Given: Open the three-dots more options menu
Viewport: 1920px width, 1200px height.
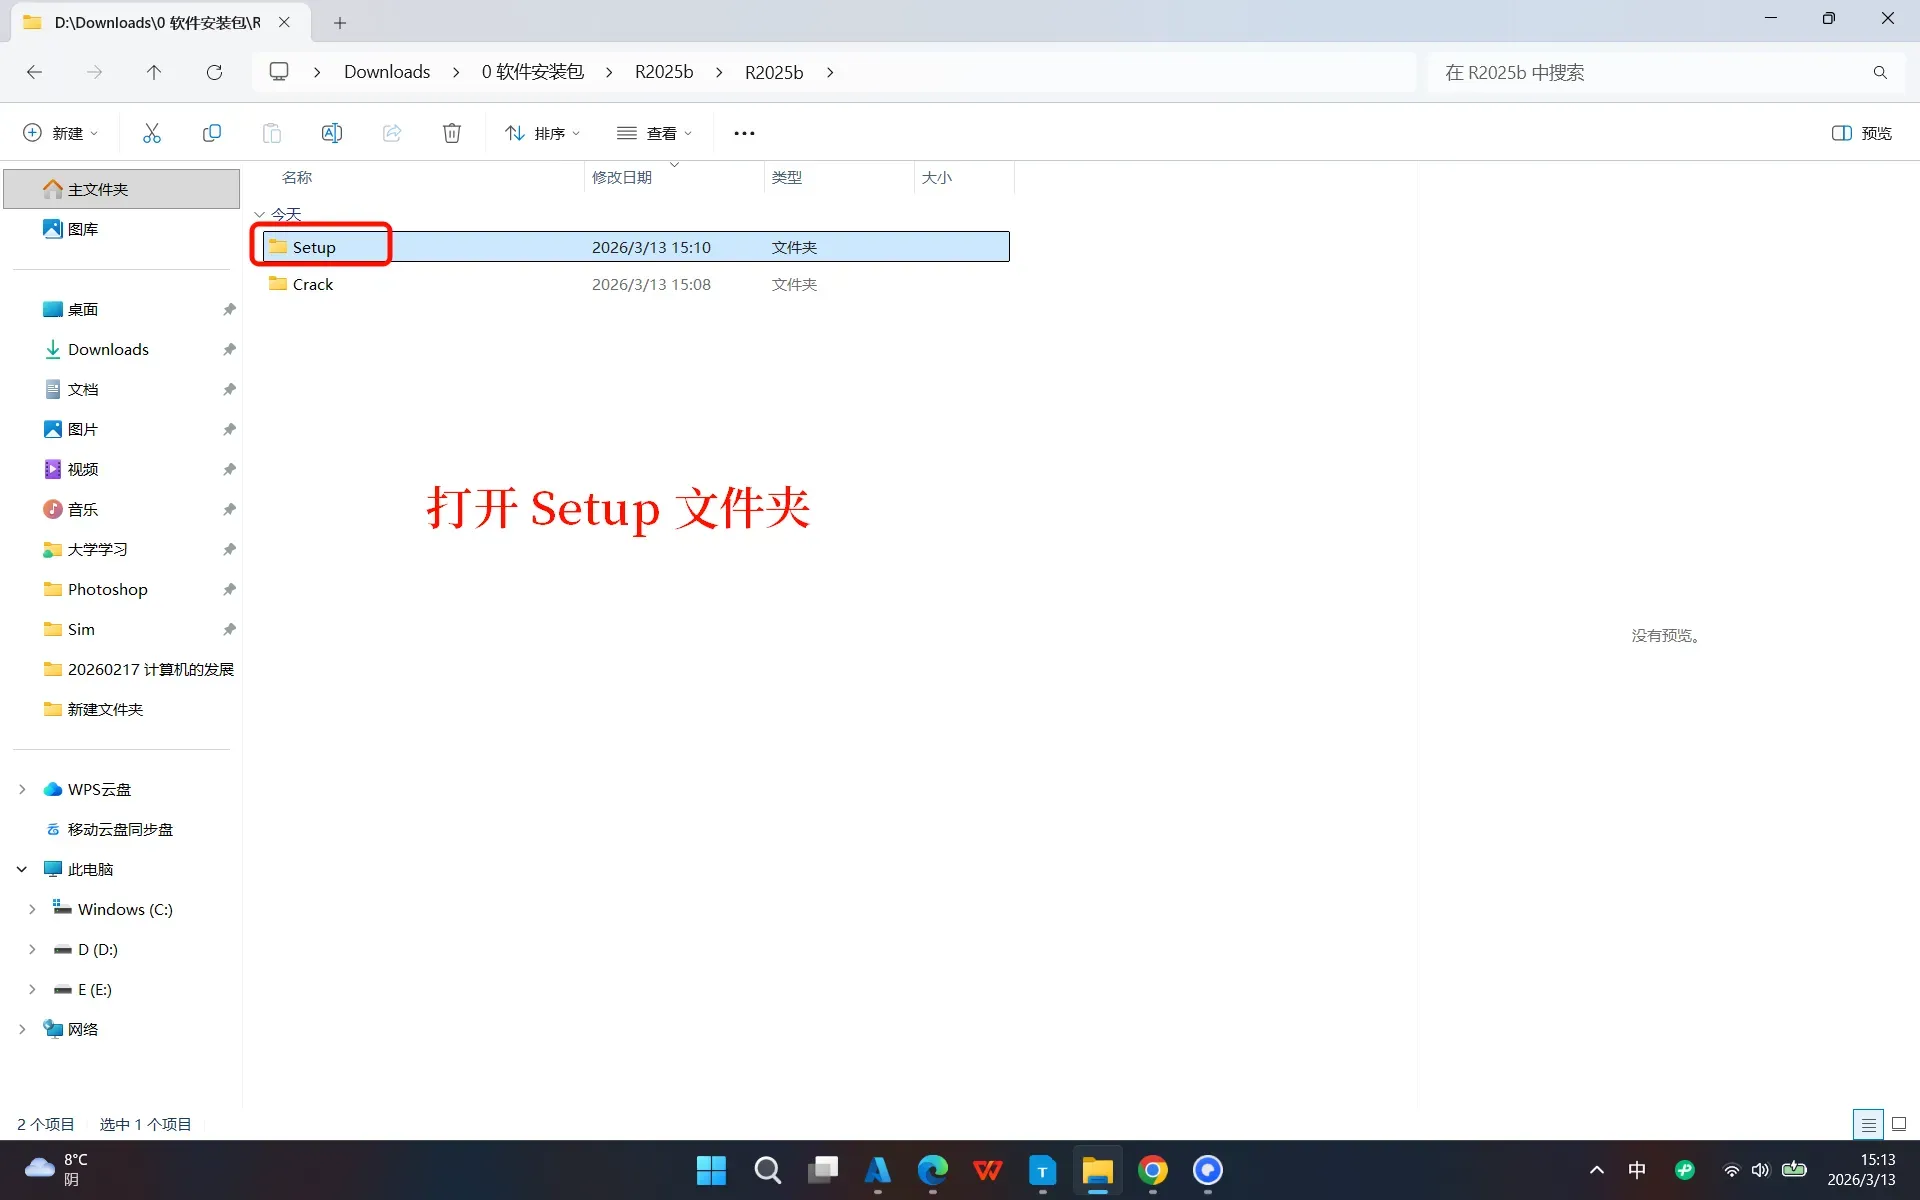Looking at the screenshot, I should pos(744,133).
